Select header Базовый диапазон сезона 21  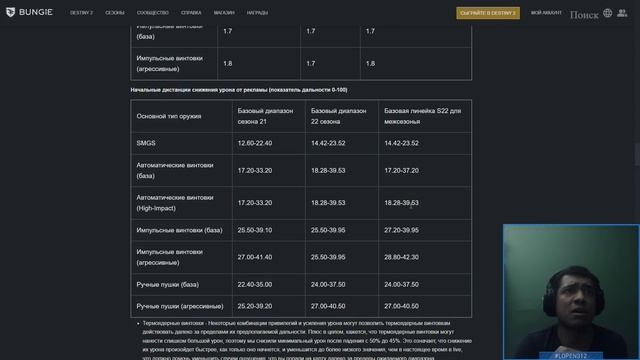tap(265, 116)
